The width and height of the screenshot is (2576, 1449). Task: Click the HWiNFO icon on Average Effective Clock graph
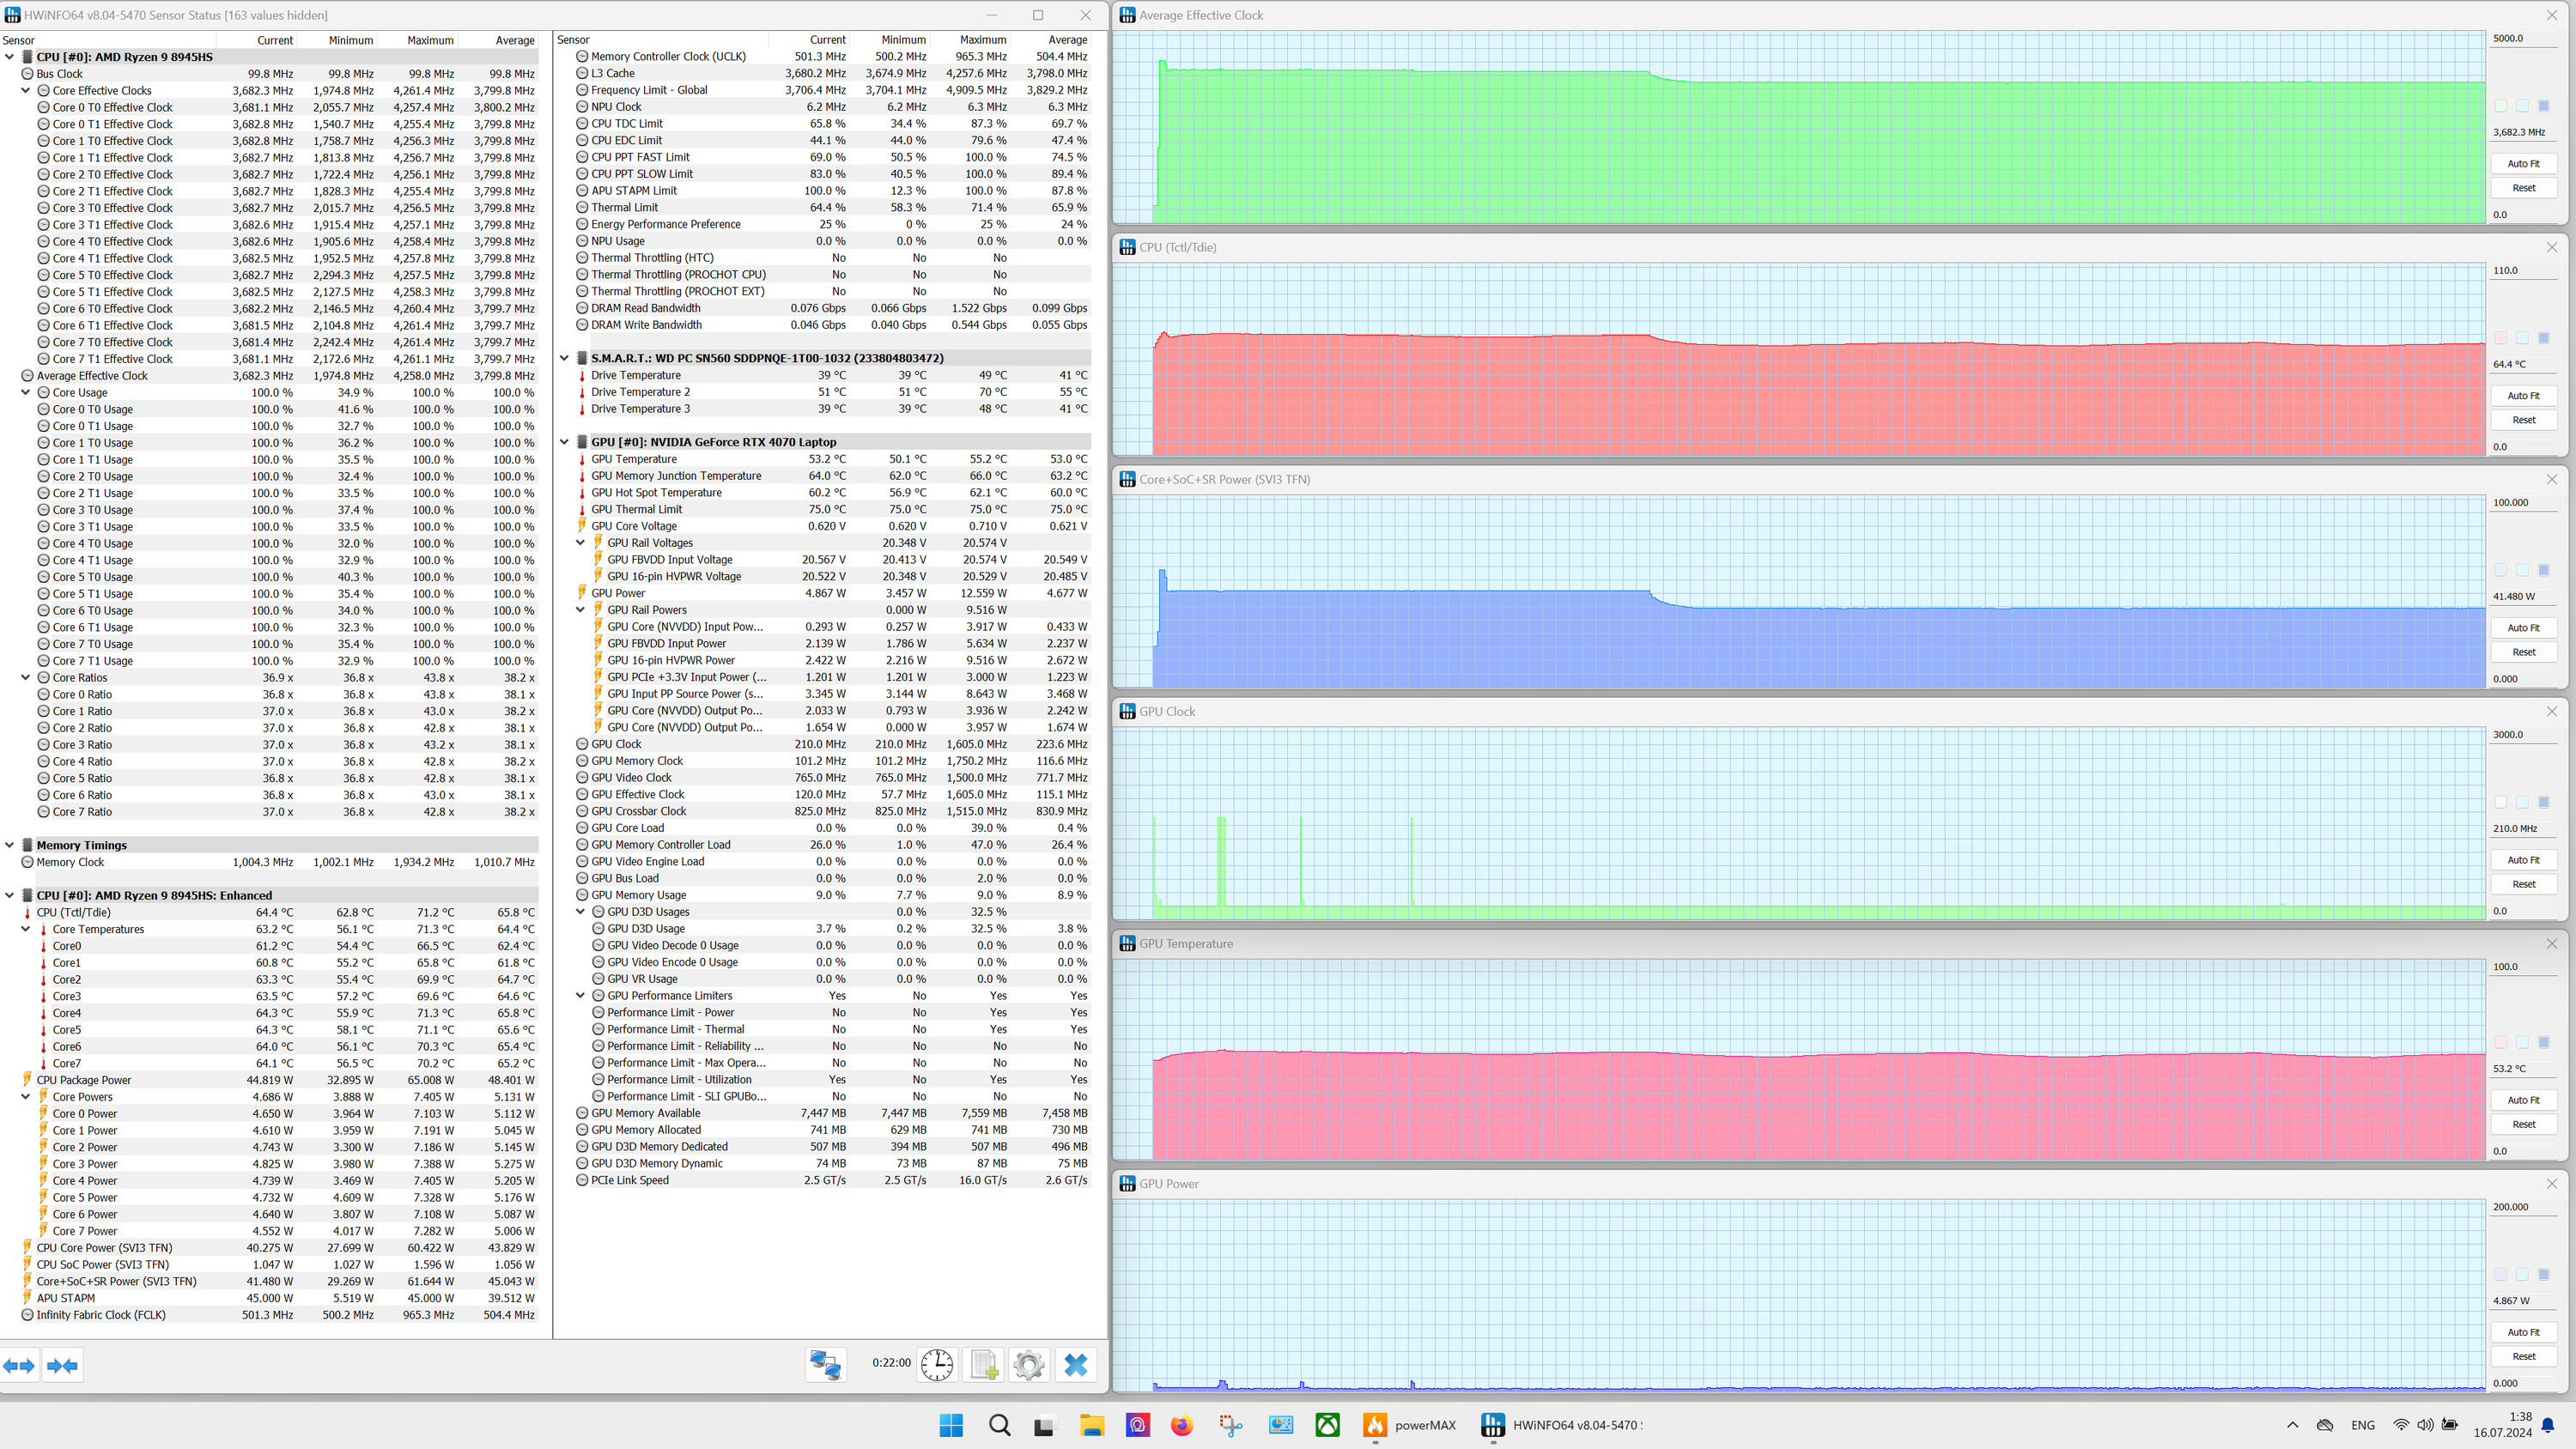click(1127, 15)
